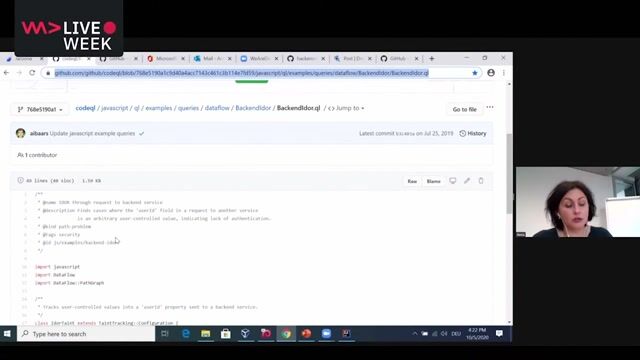This screenshot has width=640, height=360.
Task: Delete this file with the trash icon
Action: coord(481,181)
